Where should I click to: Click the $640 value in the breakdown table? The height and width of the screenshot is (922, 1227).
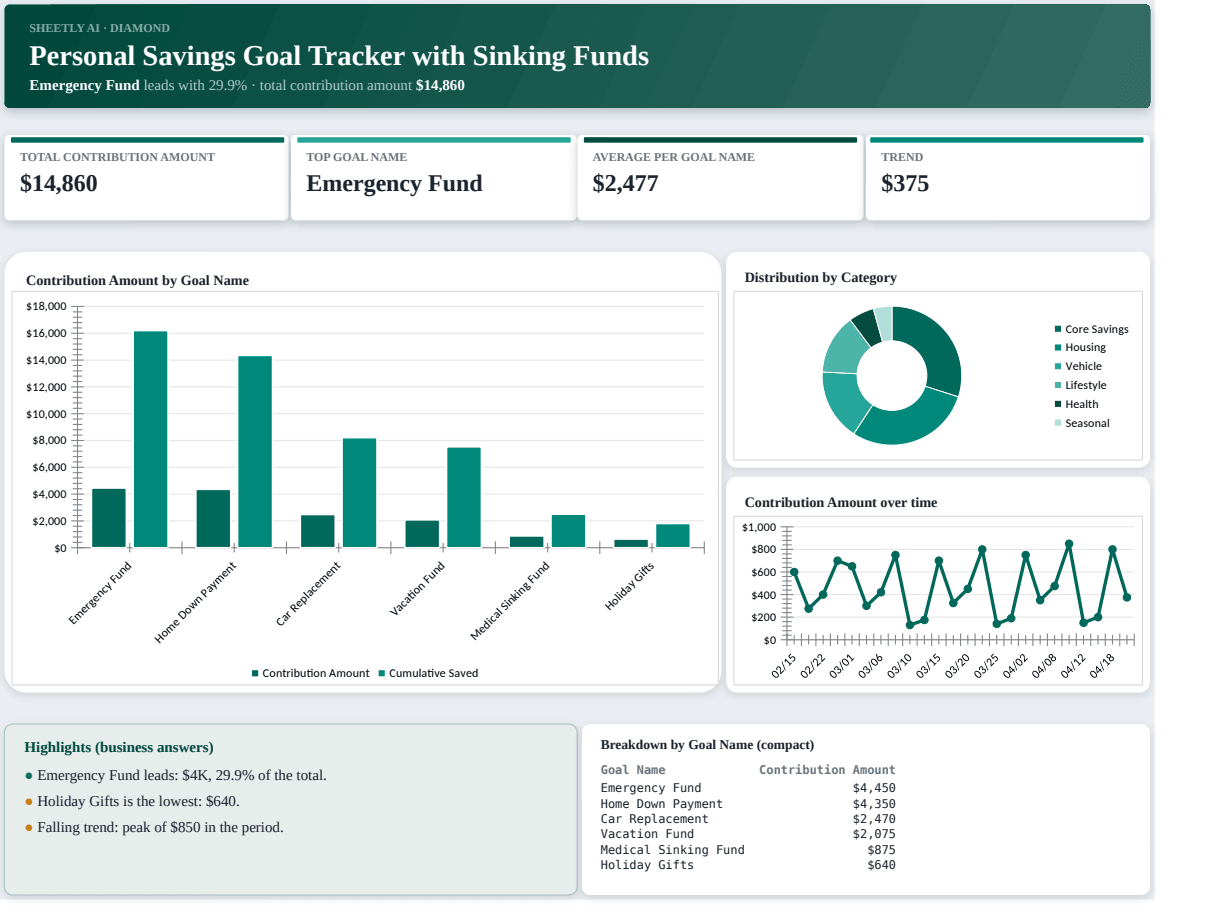[x=881, y=865]
